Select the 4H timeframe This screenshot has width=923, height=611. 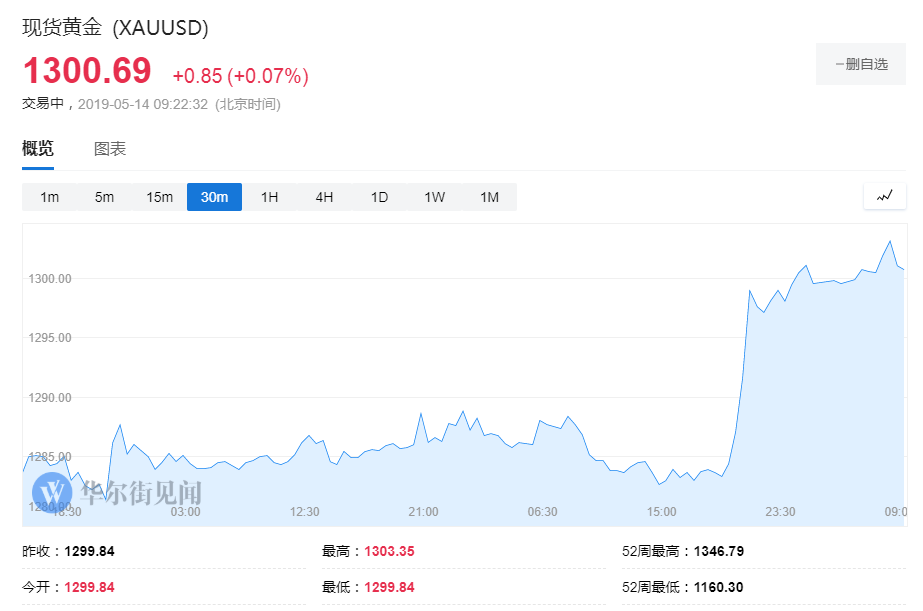(x=324, y=197)
